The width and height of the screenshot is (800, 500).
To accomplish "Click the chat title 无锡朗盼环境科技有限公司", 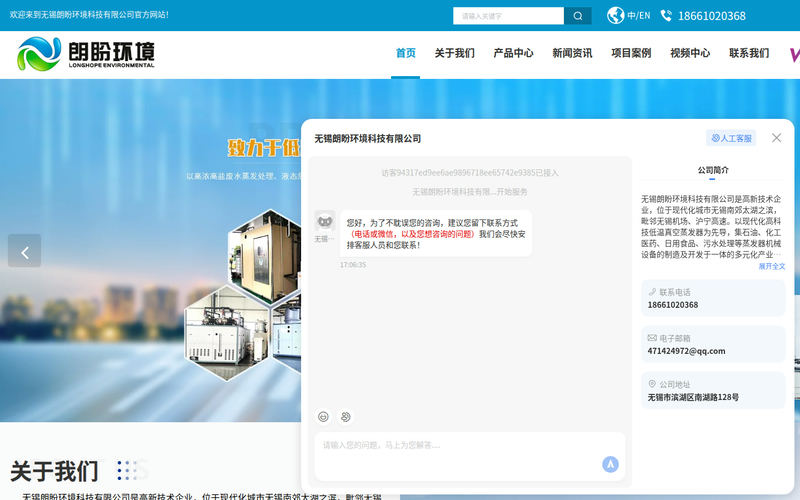I will (367, 138).
